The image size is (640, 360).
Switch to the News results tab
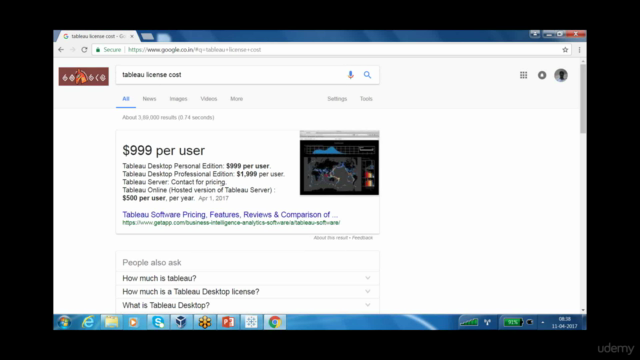pyautogui.click(x=149, y=99)
